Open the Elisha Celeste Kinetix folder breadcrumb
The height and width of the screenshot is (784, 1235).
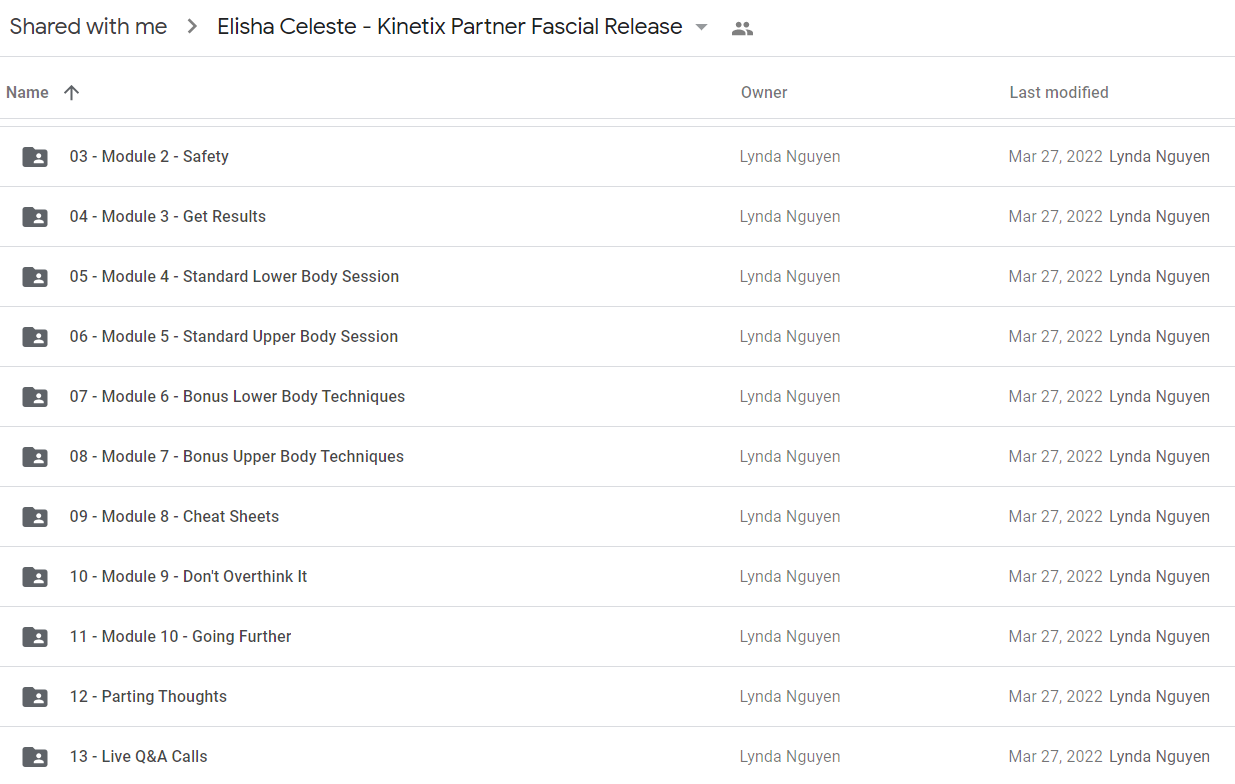(x=450, y=27)
